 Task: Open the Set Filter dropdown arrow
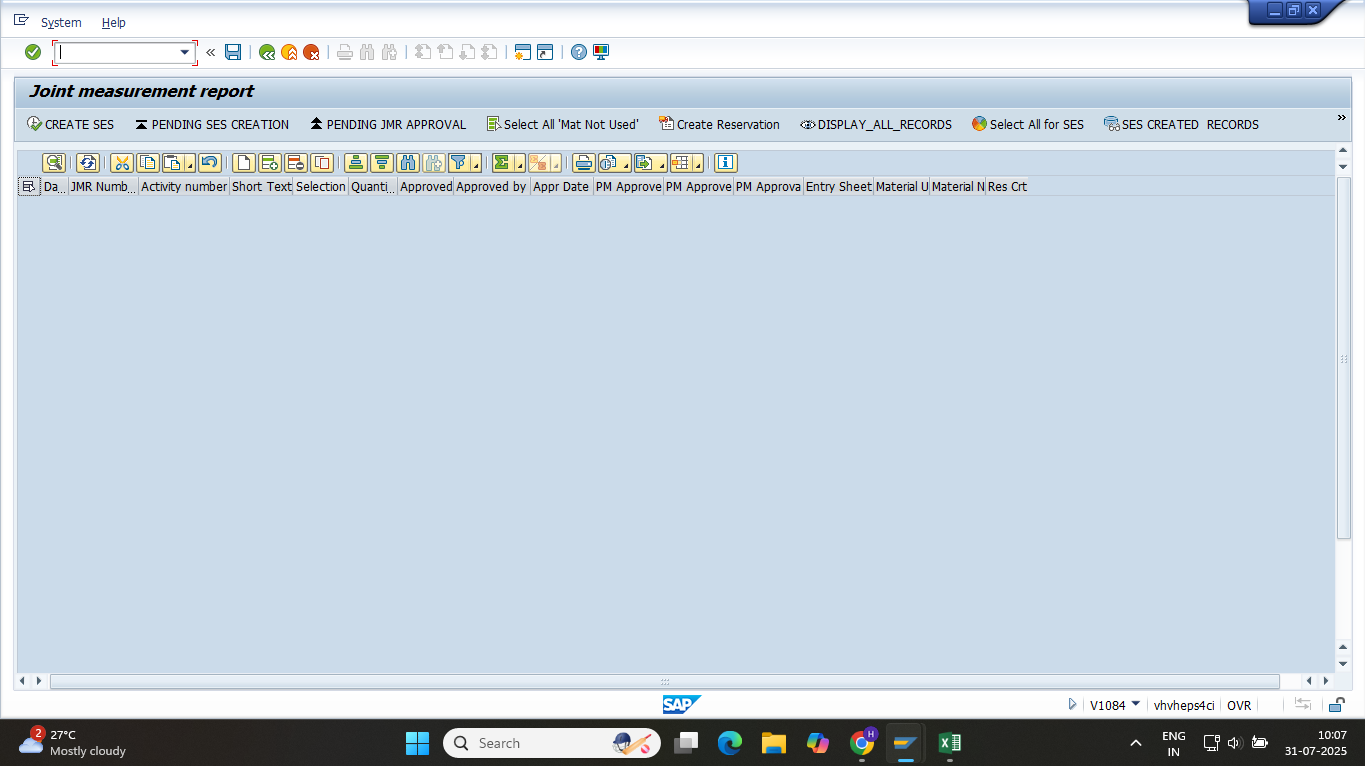pyautogui.click(x=475, y=164)
